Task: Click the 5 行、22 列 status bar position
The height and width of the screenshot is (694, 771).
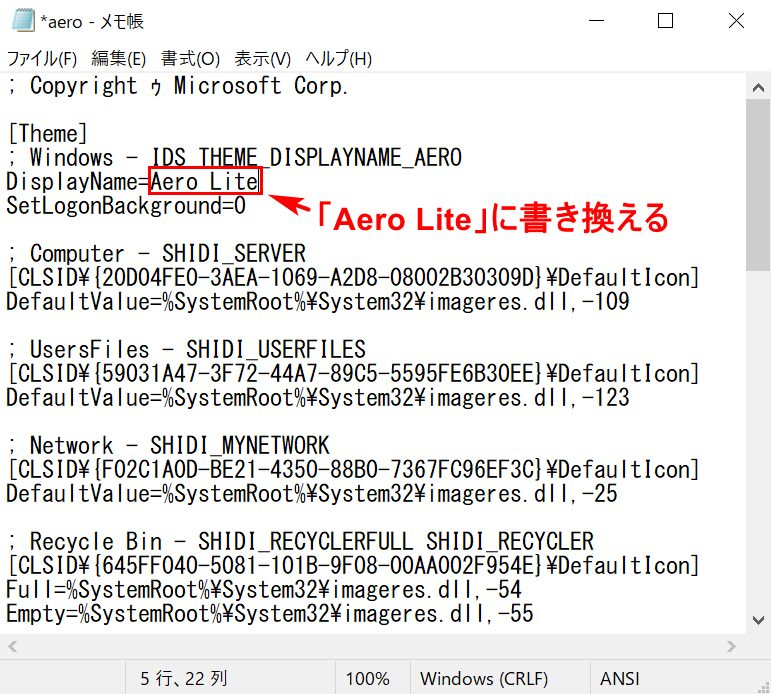Action: click(x=184, y=679)
